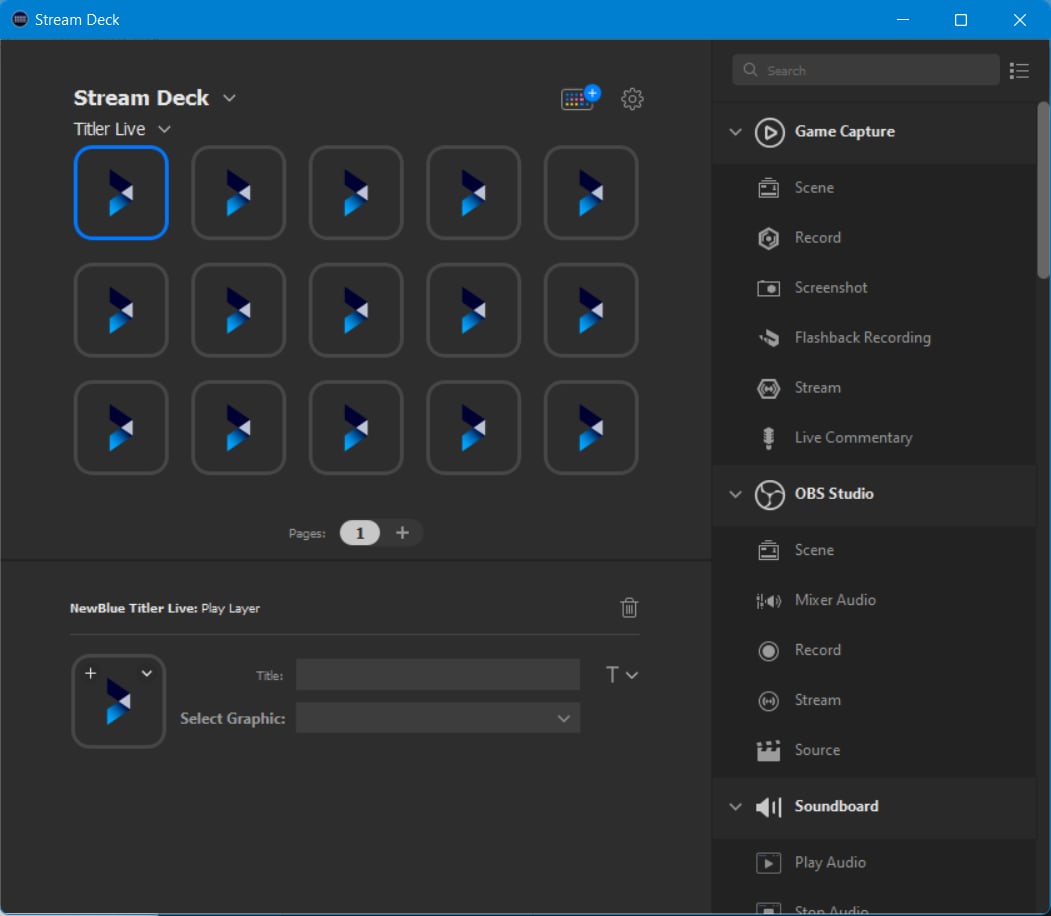Go to page 1
The width and height of the screenshot is (1051, 916).
(x=359, y=533)
